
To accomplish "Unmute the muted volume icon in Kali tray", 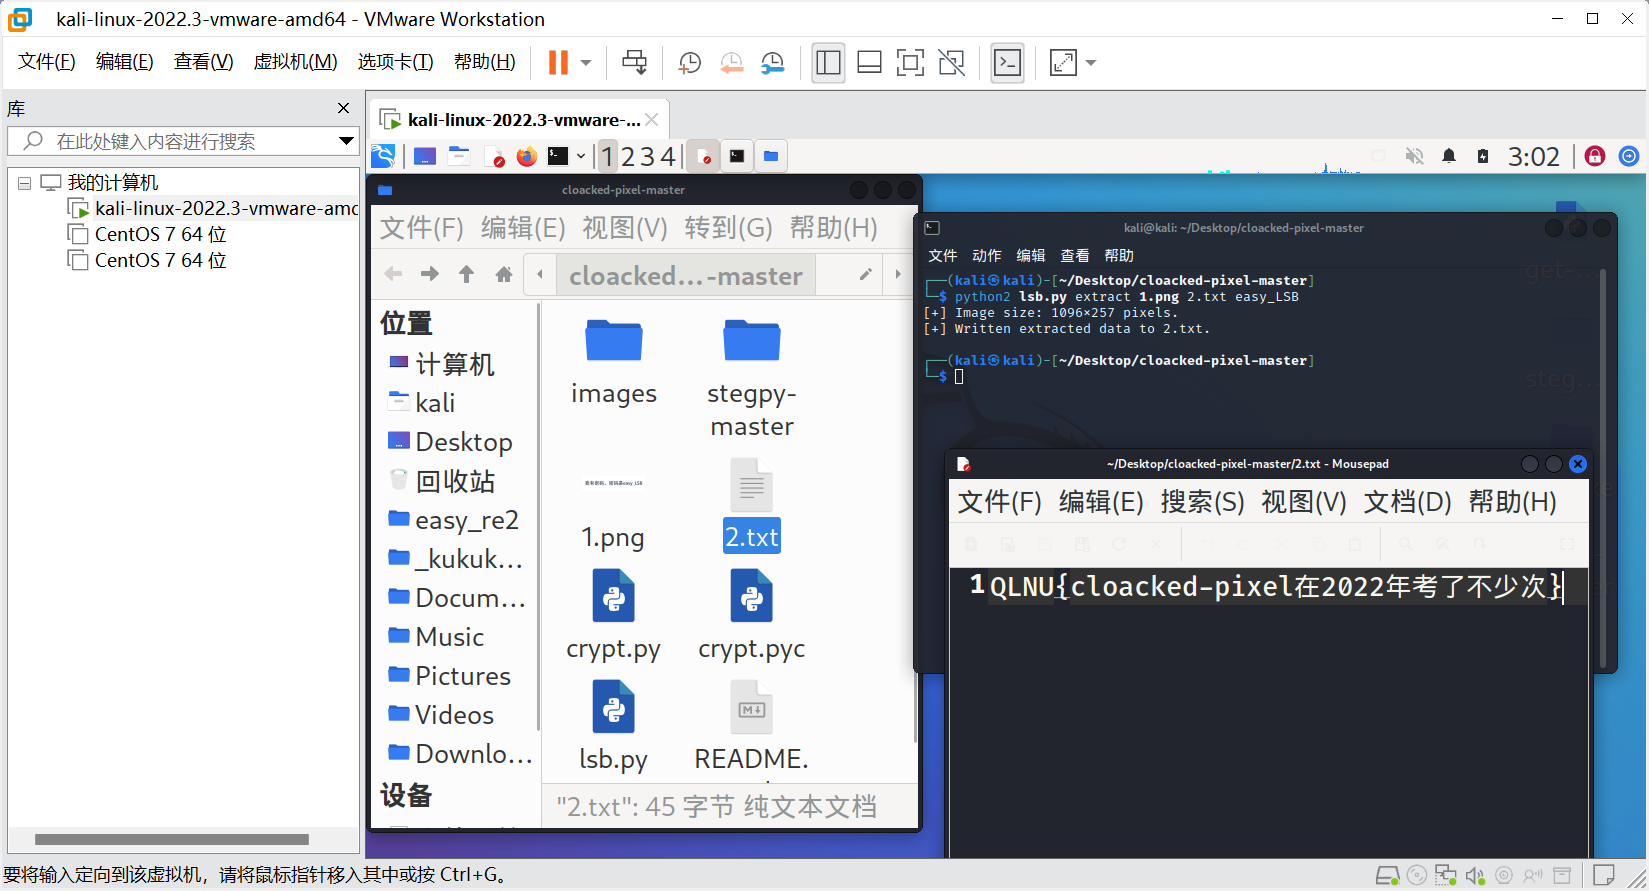I will (1414, 156).
